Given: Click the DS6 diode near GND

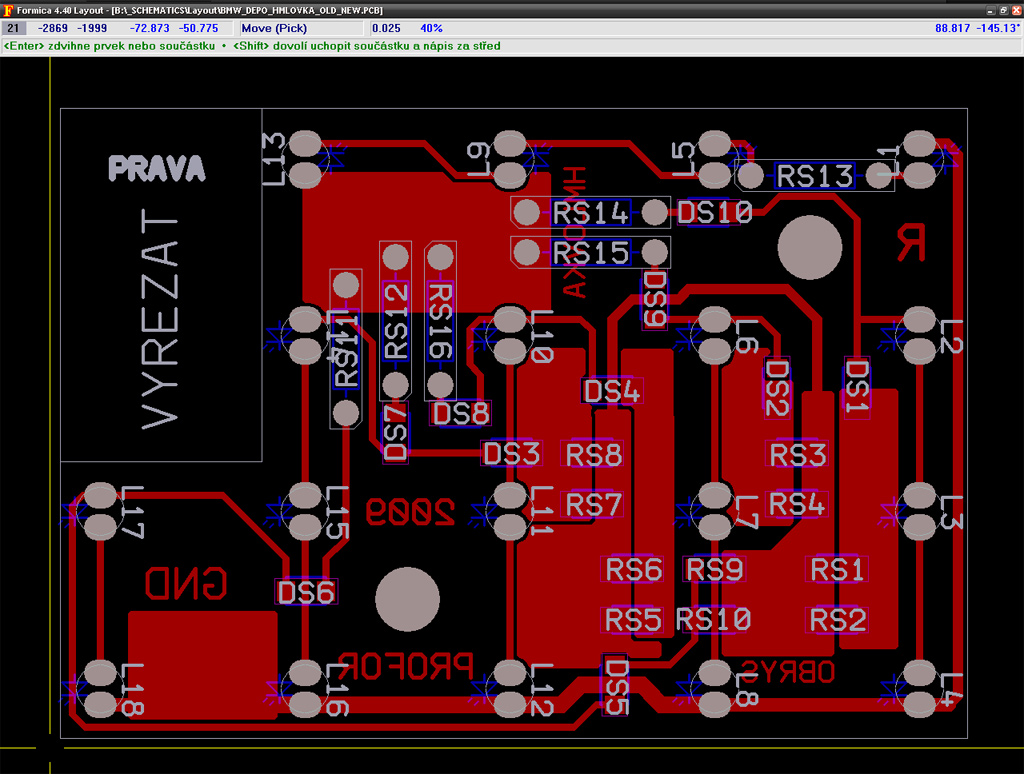Looking at the screenshot, I should 306,592.
